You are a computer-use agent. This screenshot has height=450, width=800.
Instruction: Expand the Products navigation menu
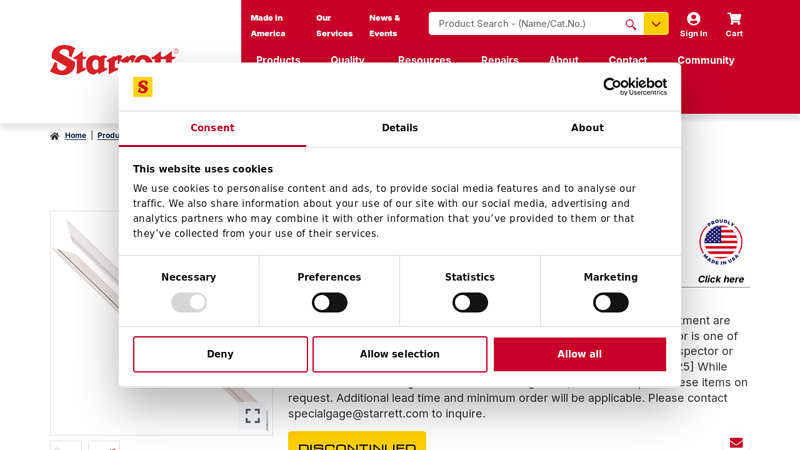pyautogui.click(x=278, y=60)
